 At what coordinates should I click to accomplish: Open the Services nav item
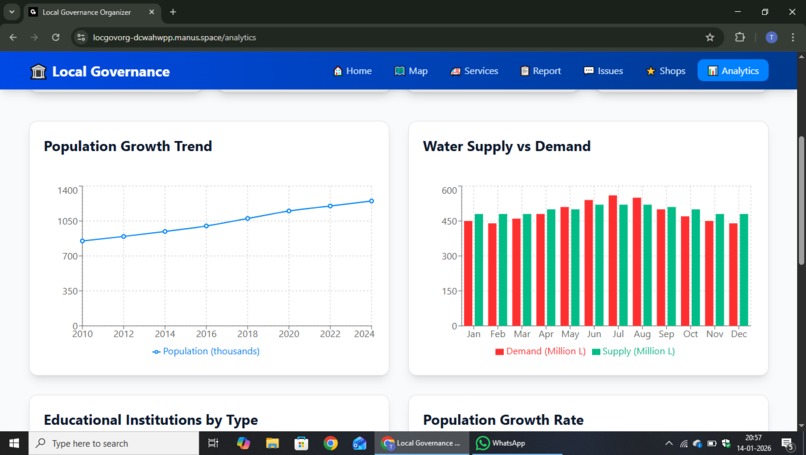(474, 71)
